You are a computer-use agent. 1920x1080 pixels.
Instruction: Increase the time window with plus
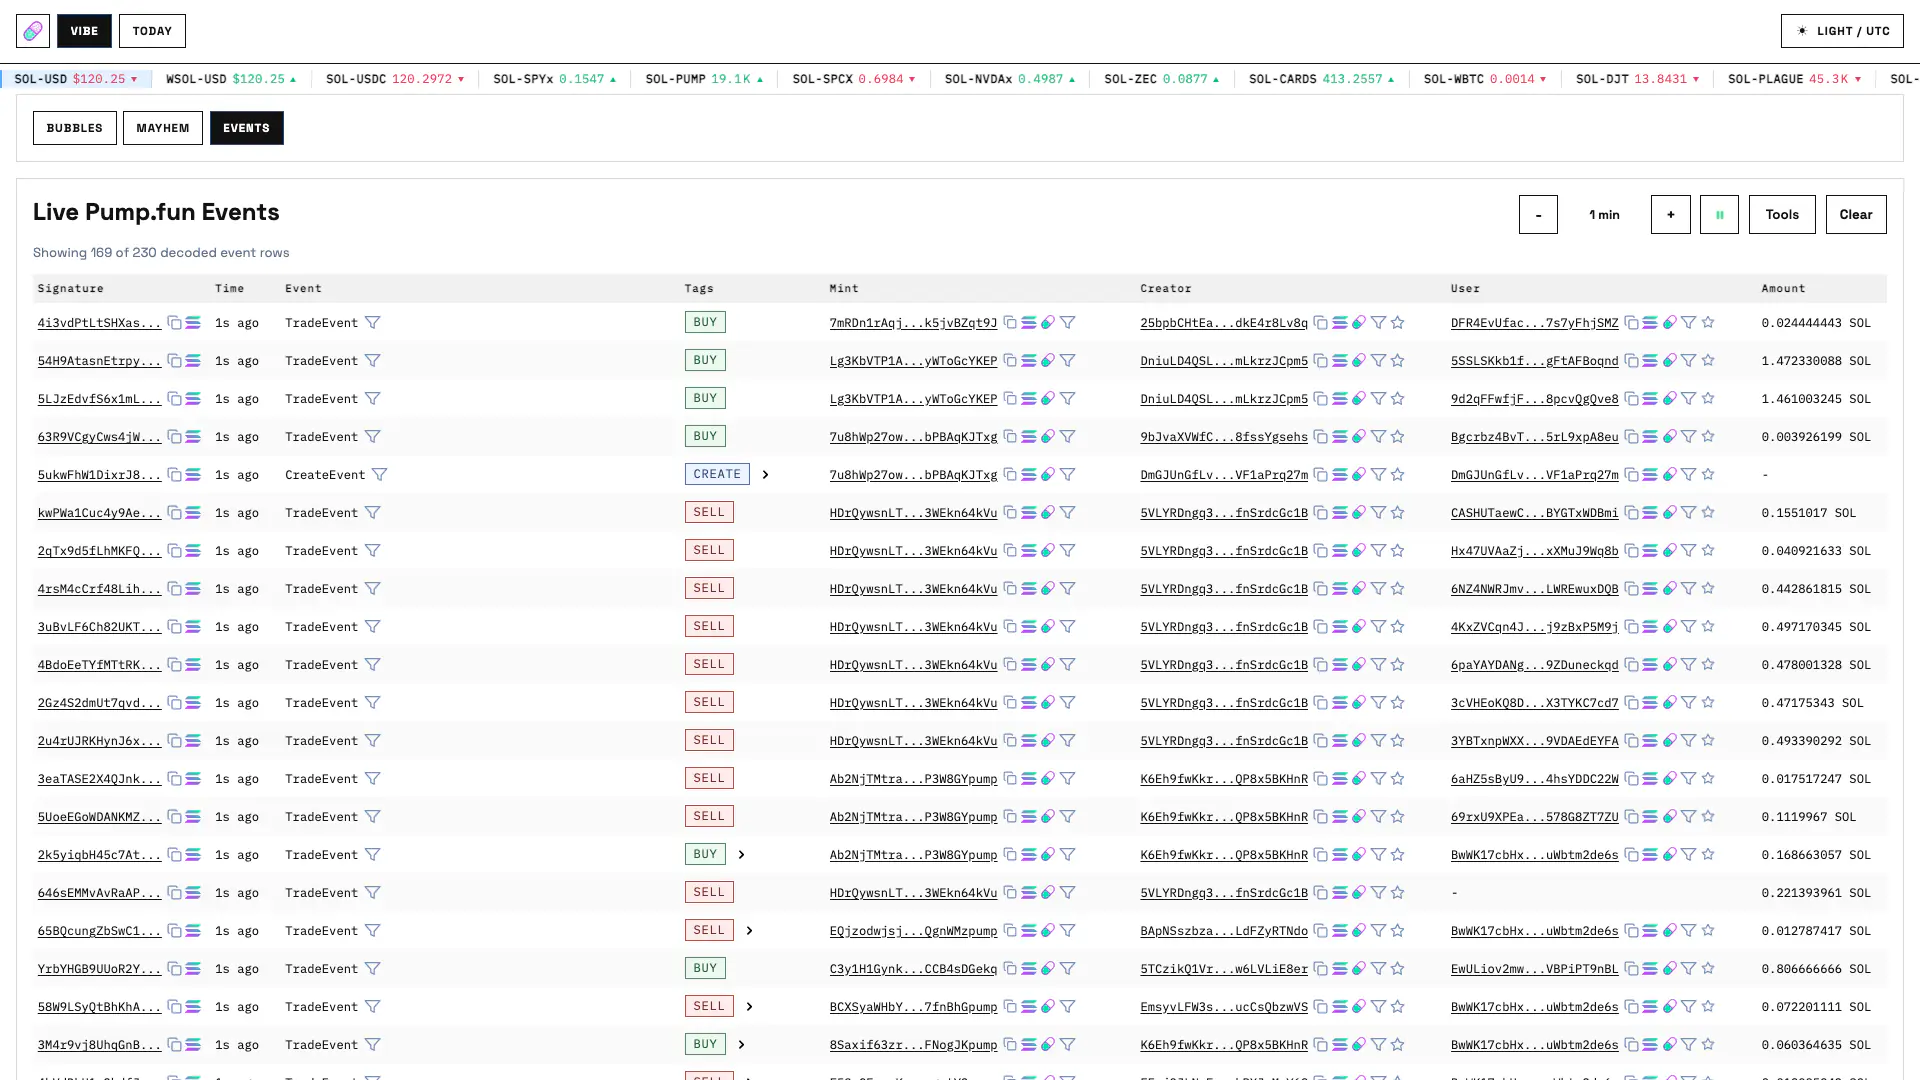point(1670,215)
